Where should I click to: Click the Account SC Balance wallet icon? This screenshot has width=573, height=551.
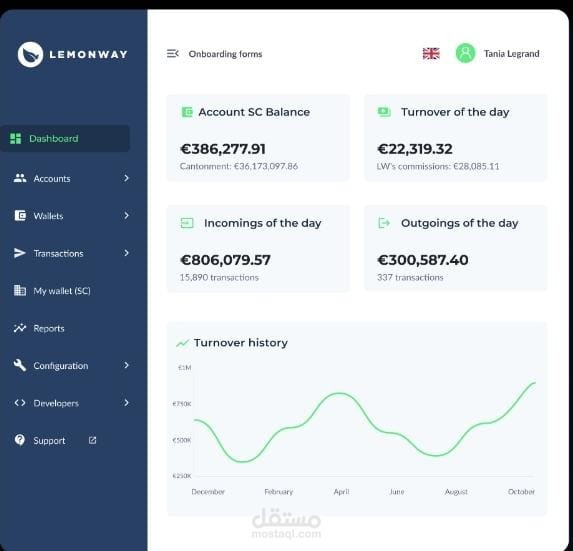187,112
